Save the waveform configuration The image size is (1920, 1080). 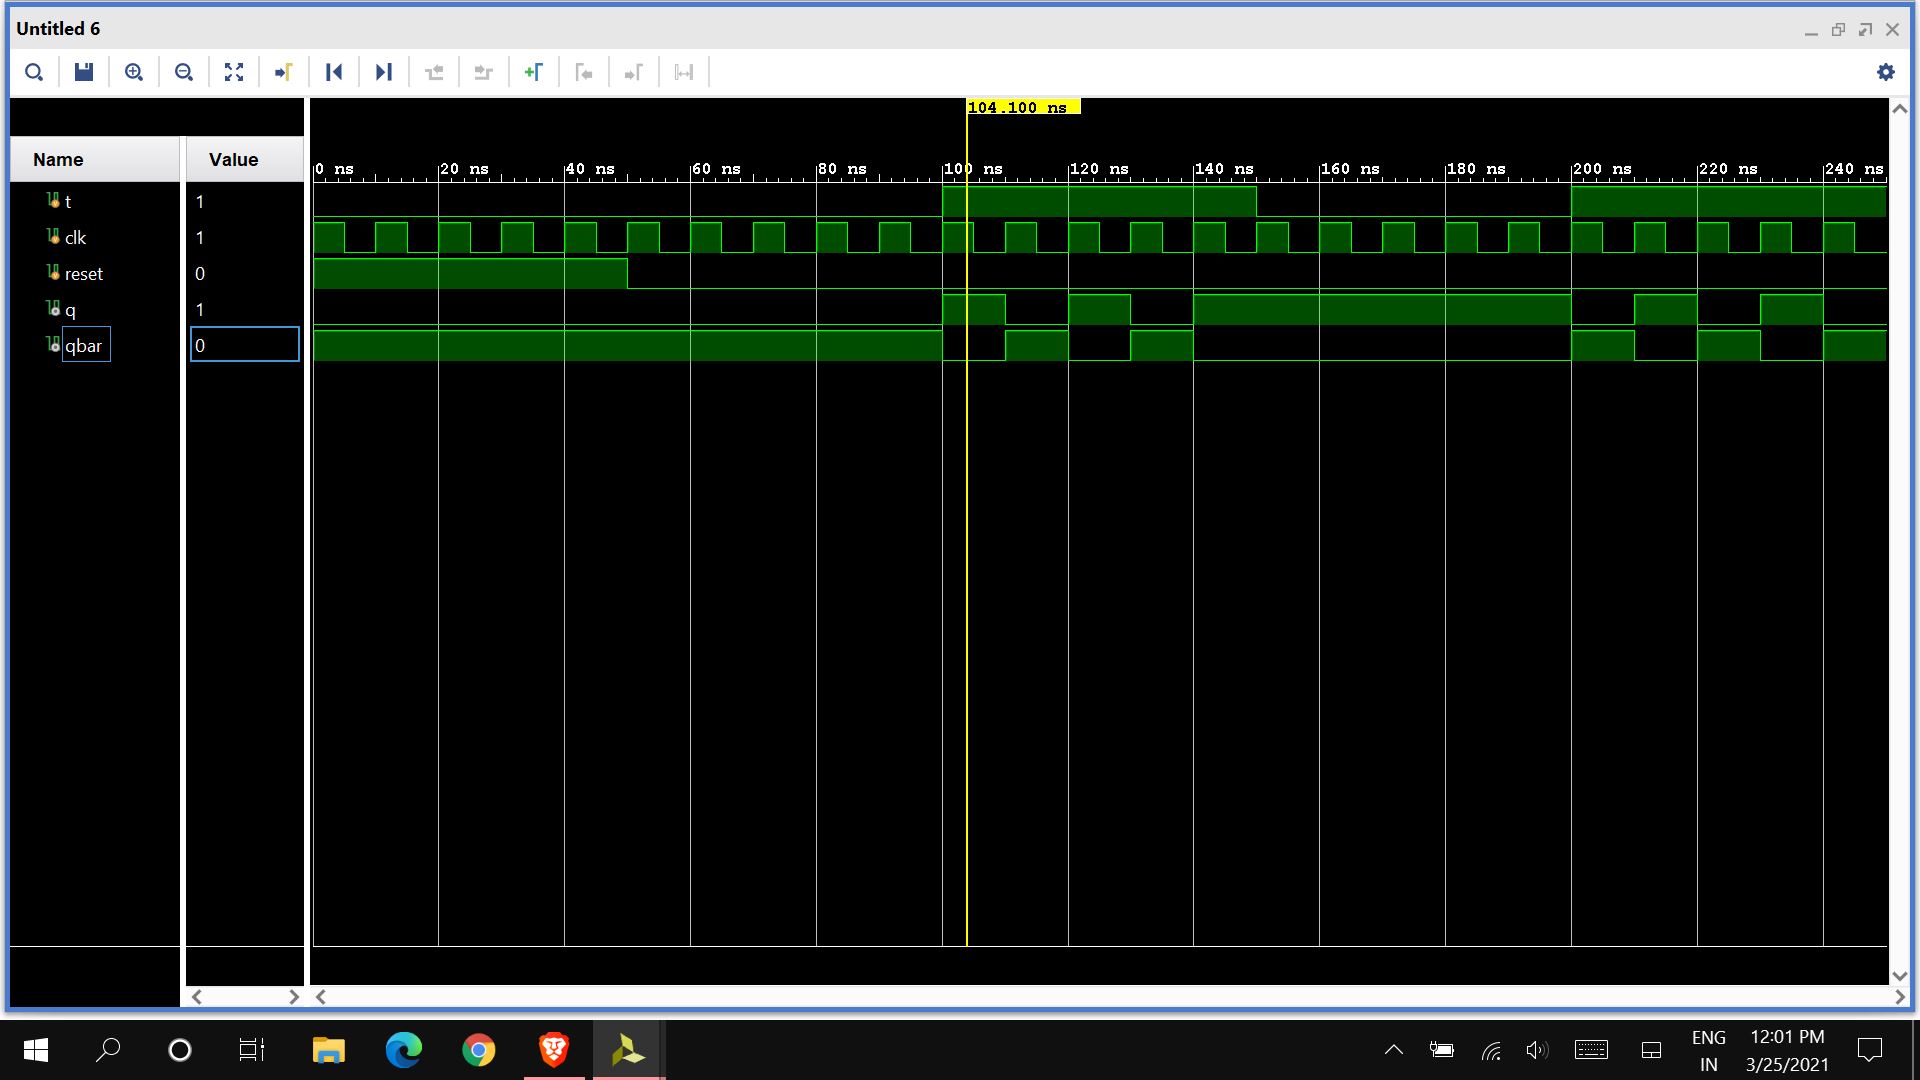click(84, 72)
